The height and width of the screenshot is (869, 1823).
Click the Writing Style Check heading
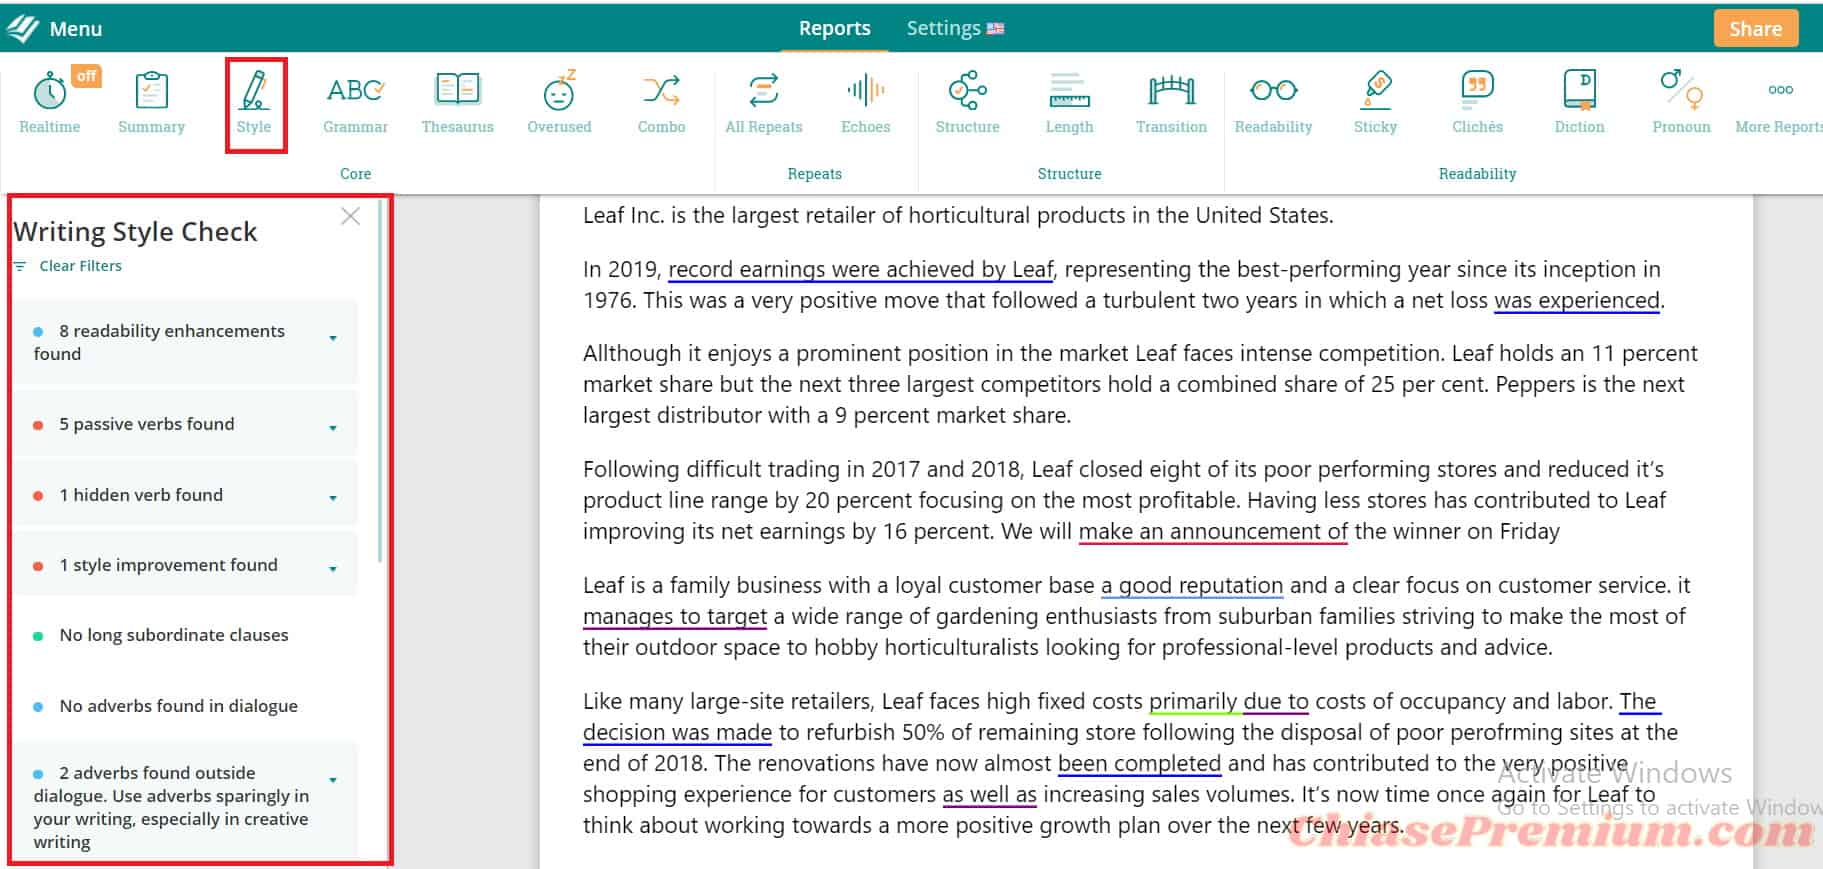click(x=135, y=232)
